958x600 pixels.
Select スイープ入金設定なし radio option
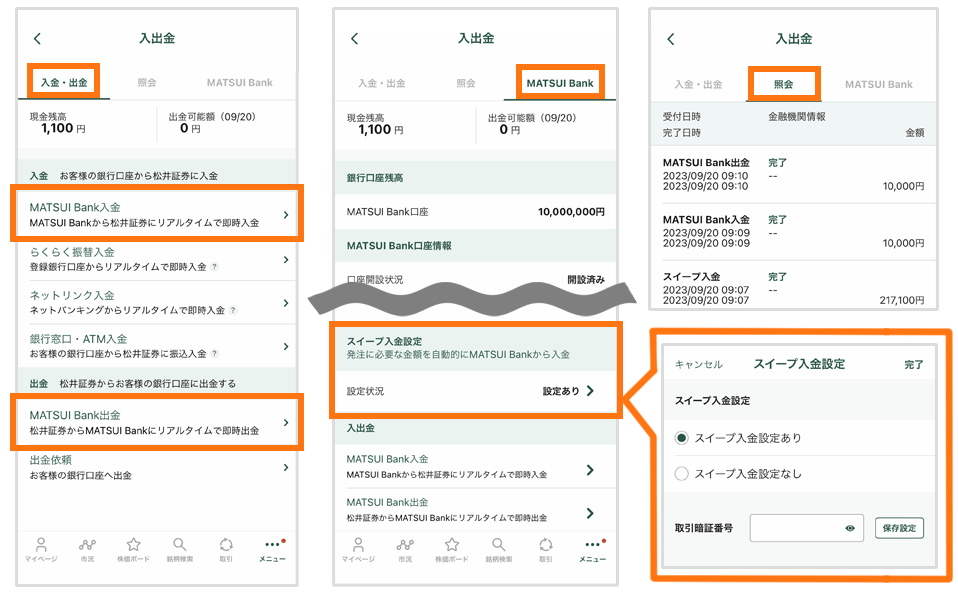[x=681, y=474]
